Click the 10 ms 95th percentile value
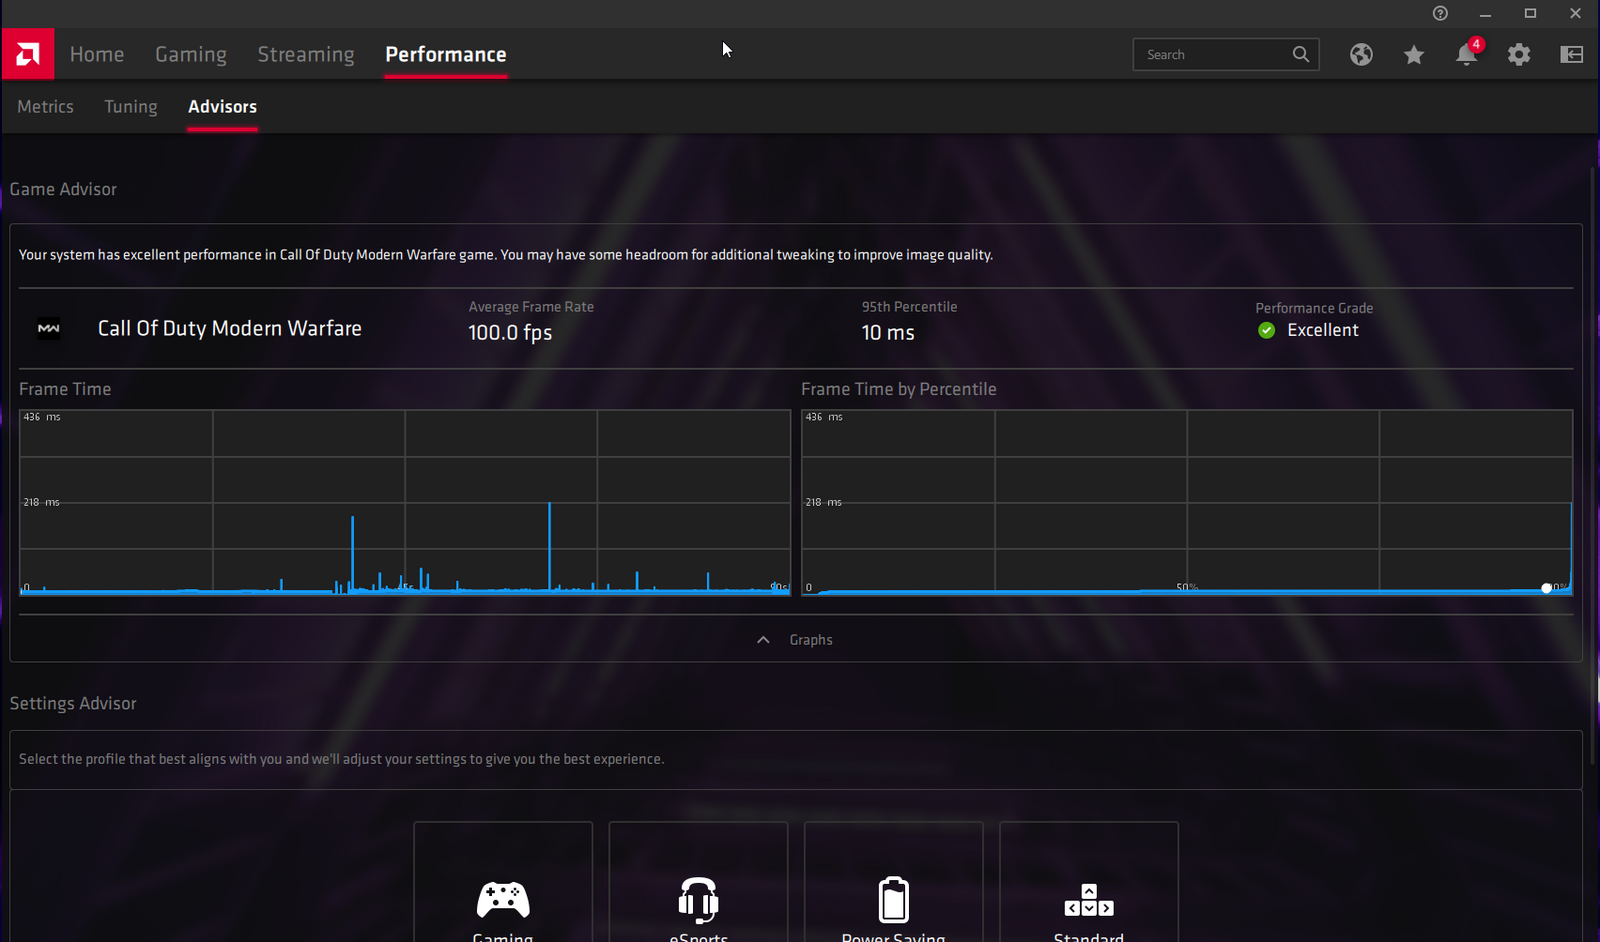 tap(888, 332)
